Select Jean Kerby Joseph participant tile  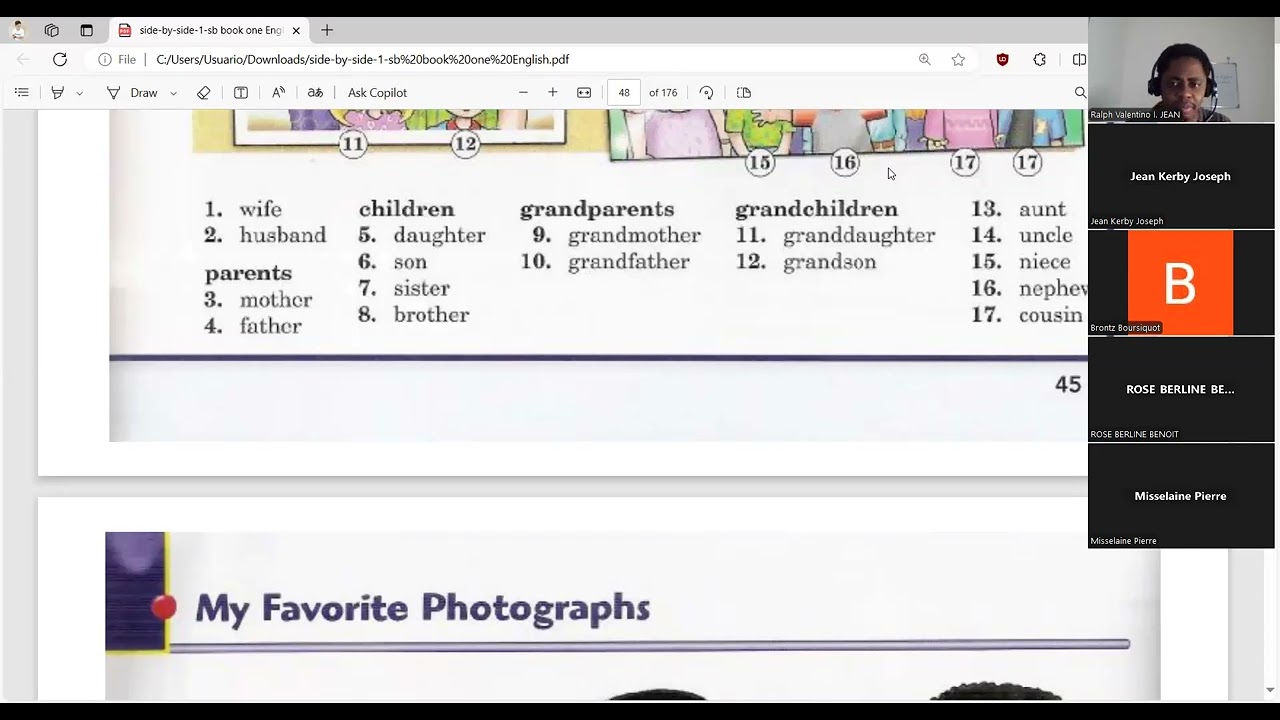(1181, 176)
